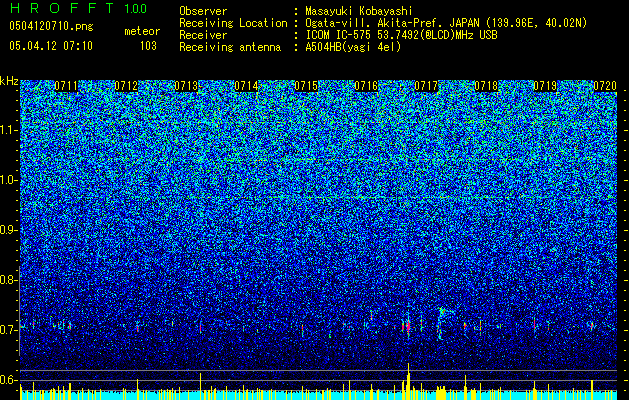Click the 0720 time marker

pyautogui.click(x=605, y=86)
